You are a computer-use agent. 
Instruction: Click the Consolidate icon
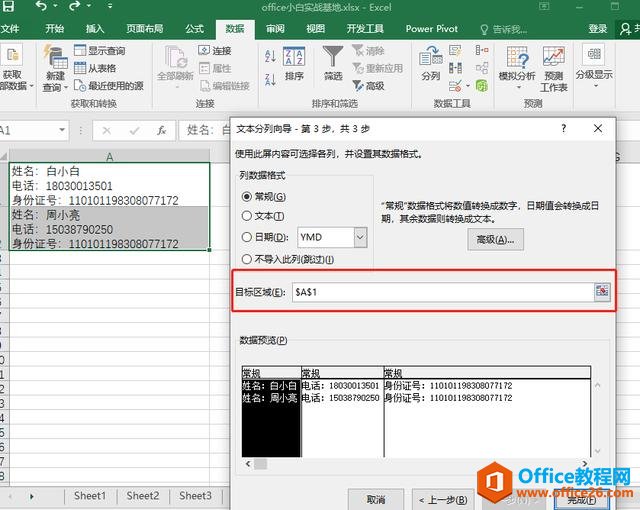[482, 50]
